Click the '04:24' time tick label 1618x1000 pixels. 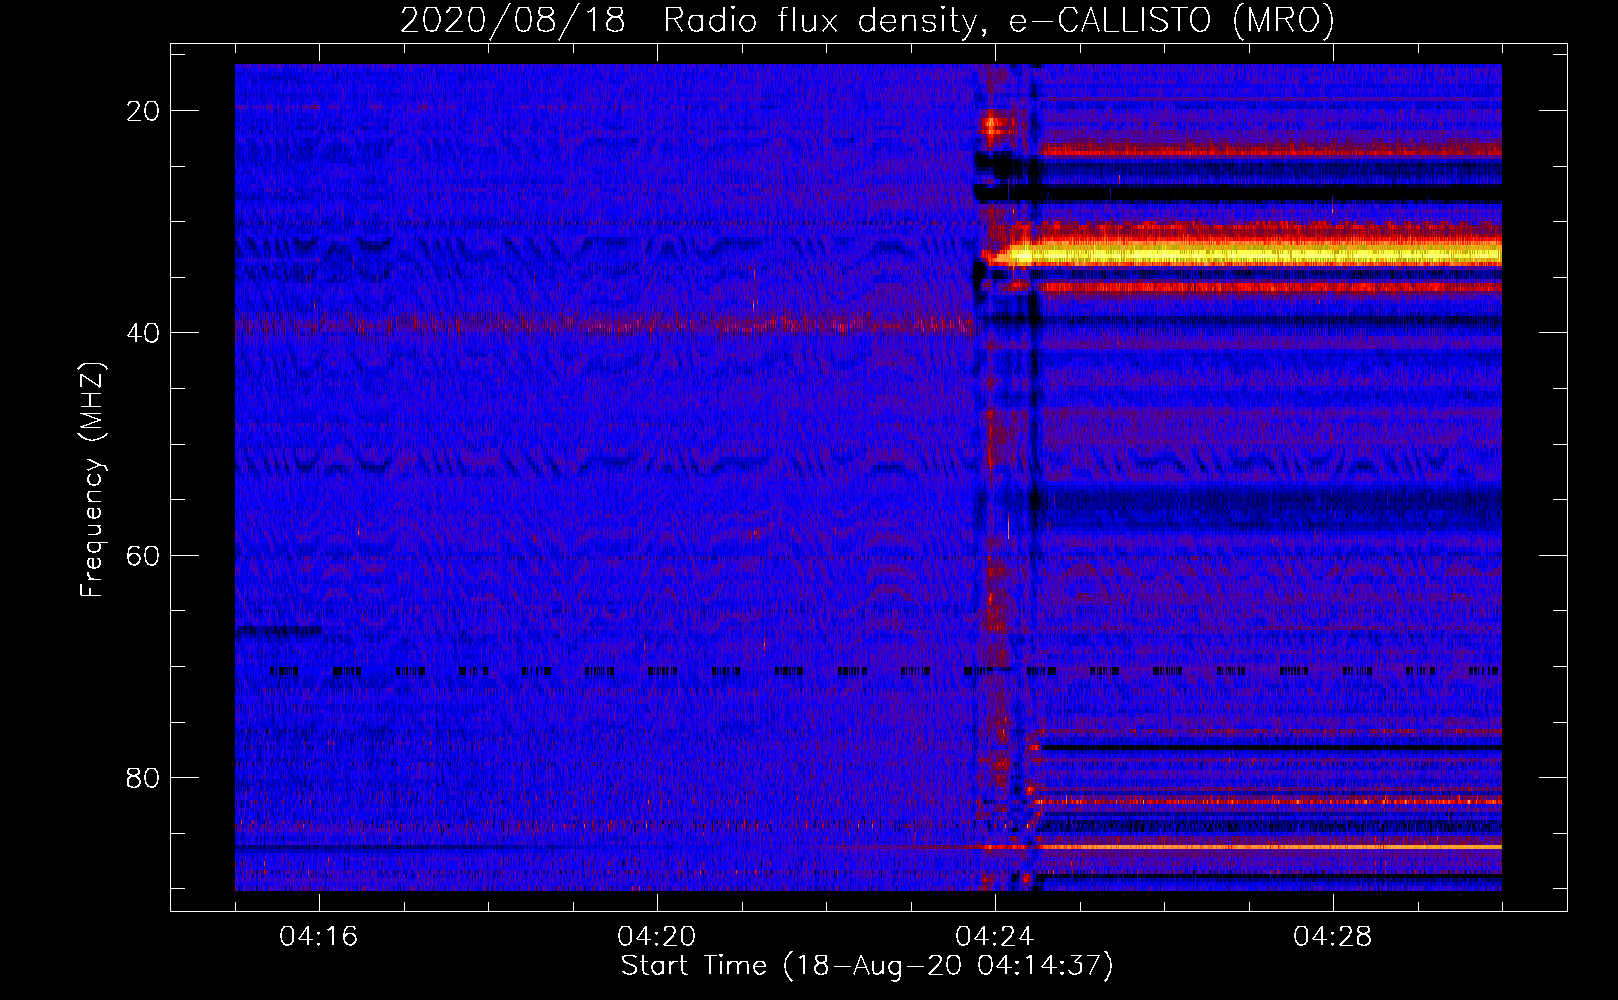tap(995, 937)
